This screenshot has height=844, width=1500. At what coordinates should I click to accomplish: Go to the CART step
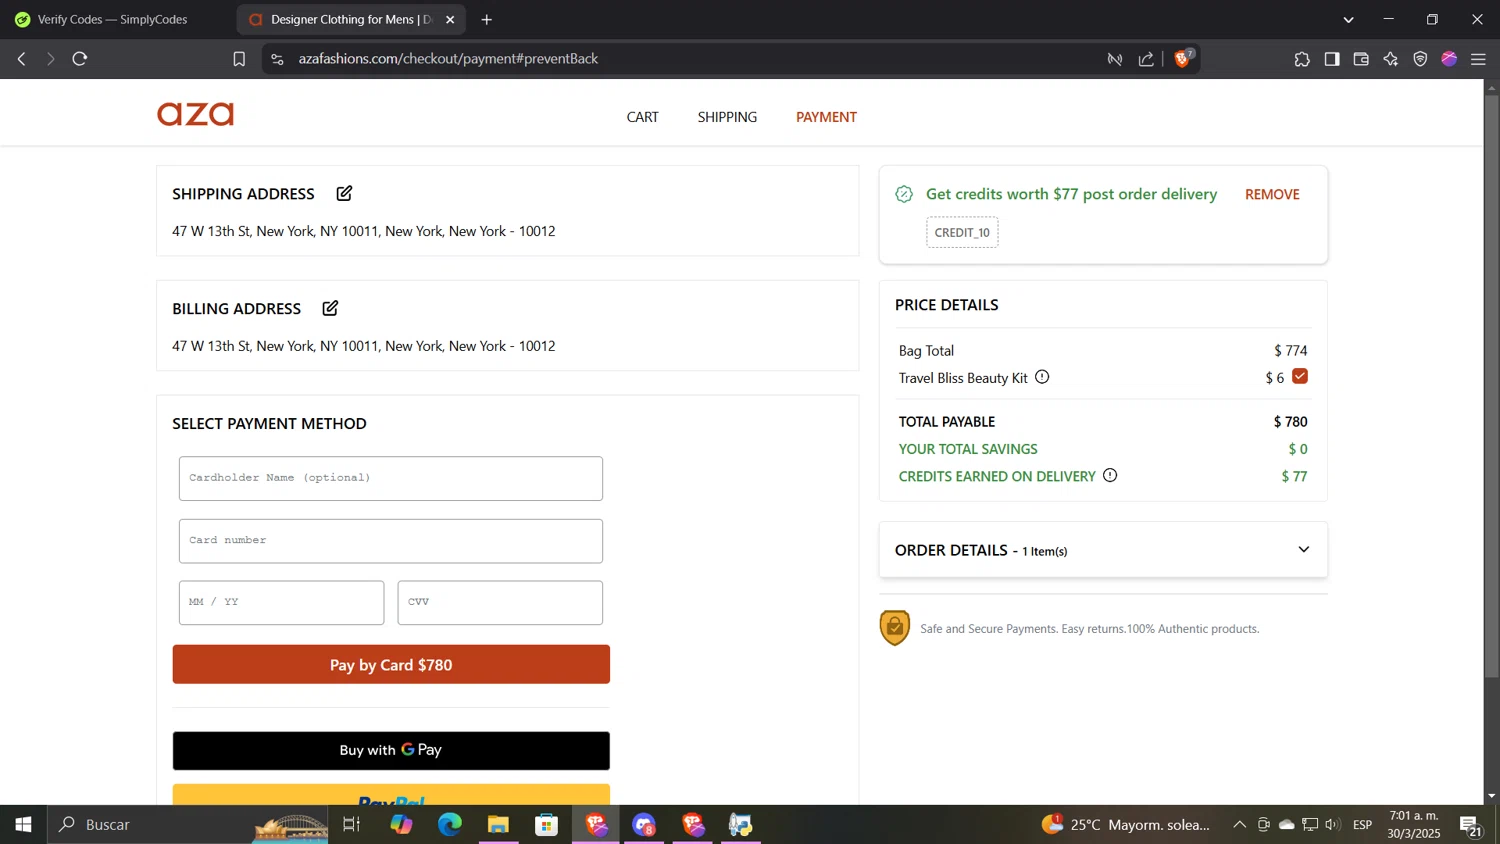[x=642, y=117]
